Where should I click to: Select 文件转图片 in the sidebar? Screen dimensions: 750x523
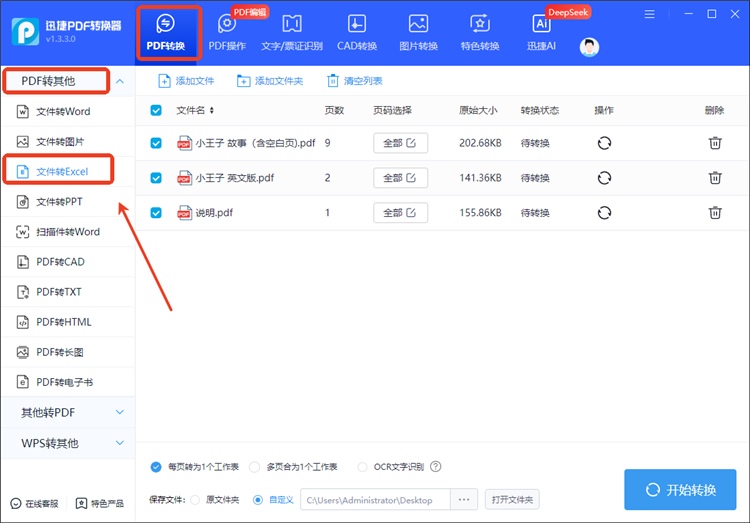click(67, 142)
